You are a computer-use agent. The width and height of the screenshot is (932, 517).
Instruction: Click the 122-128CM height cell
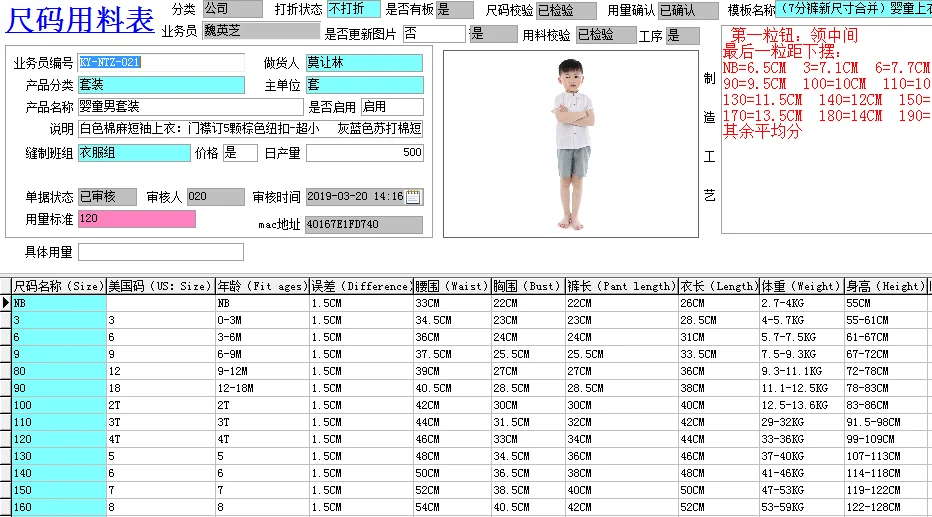(886, 507)
